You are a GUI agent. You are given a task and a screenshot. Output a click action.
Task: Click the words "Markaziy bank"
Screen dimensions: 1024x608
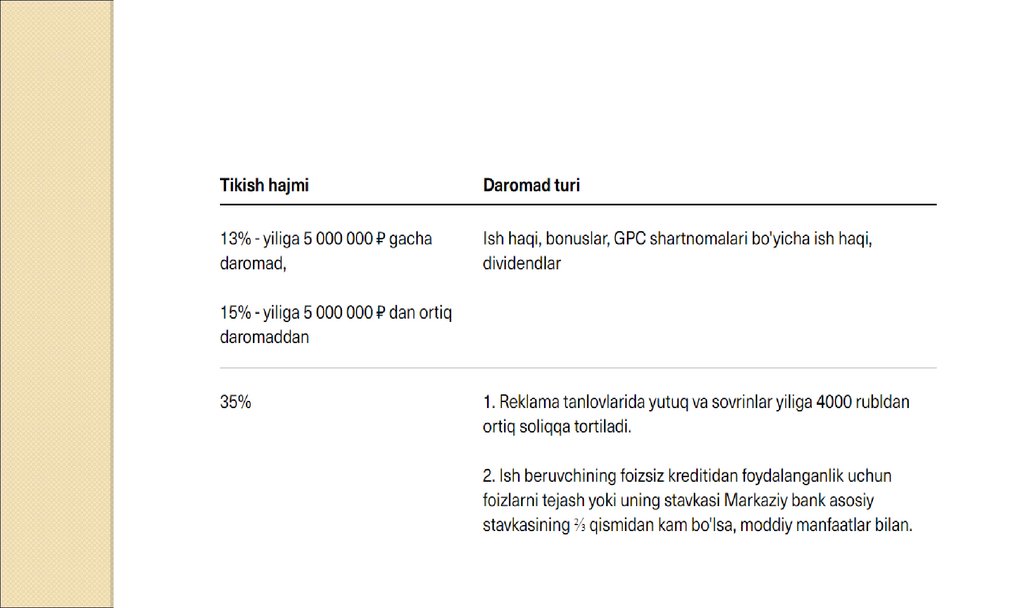[773, 499]
